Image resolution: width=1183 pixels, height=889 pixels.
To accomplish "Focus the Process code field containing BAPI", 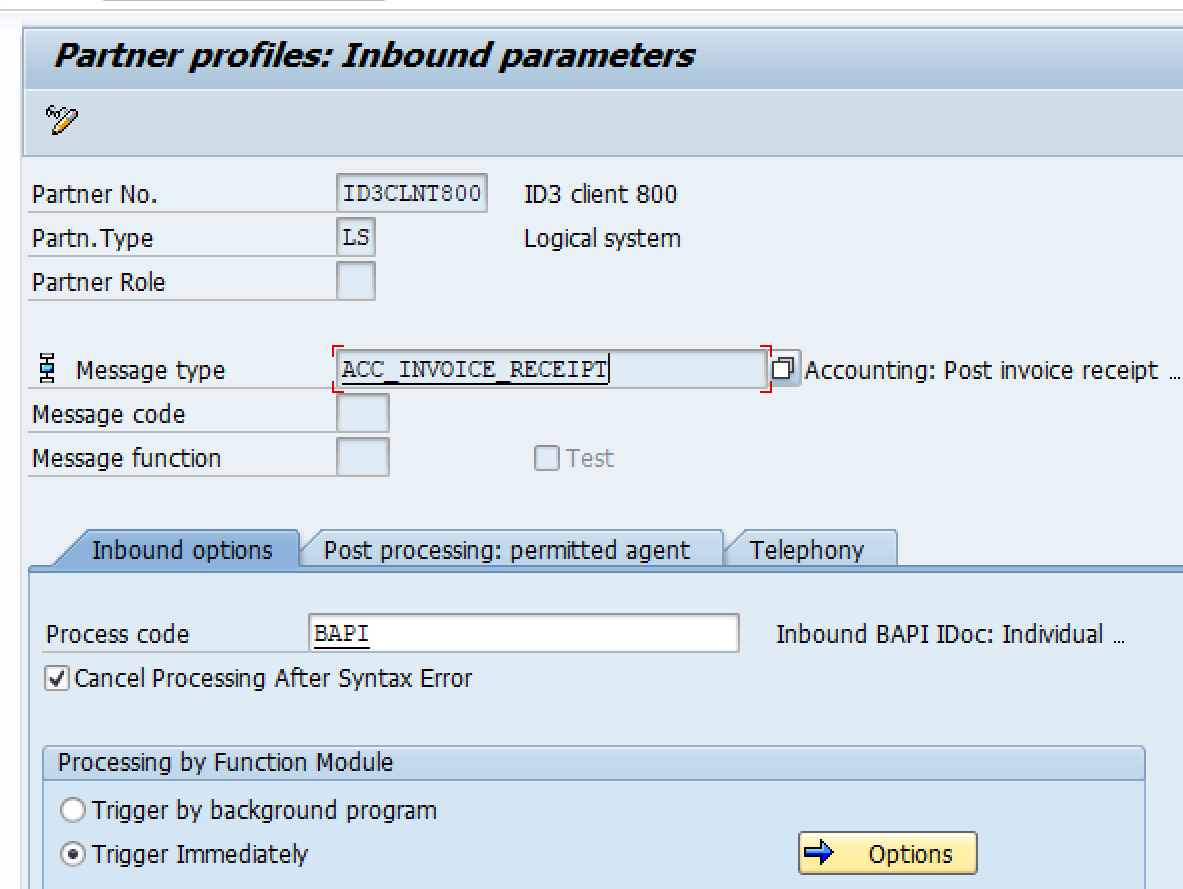I will click(x=524, y=634).
